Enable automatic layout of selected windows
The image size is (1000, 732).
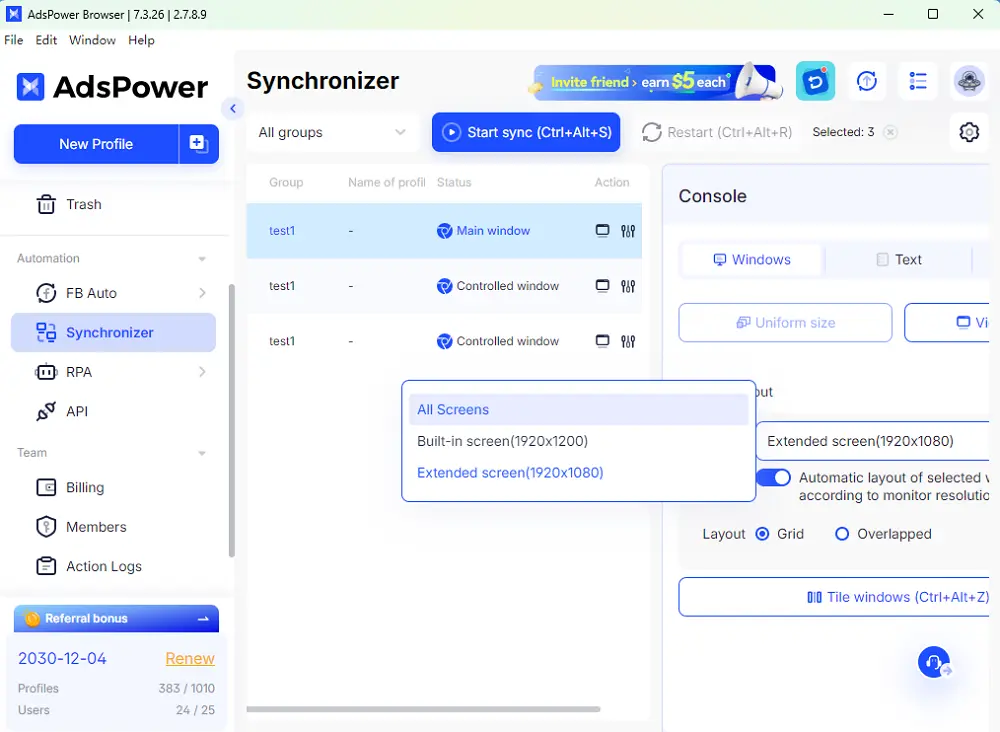(x=774, y=478)
